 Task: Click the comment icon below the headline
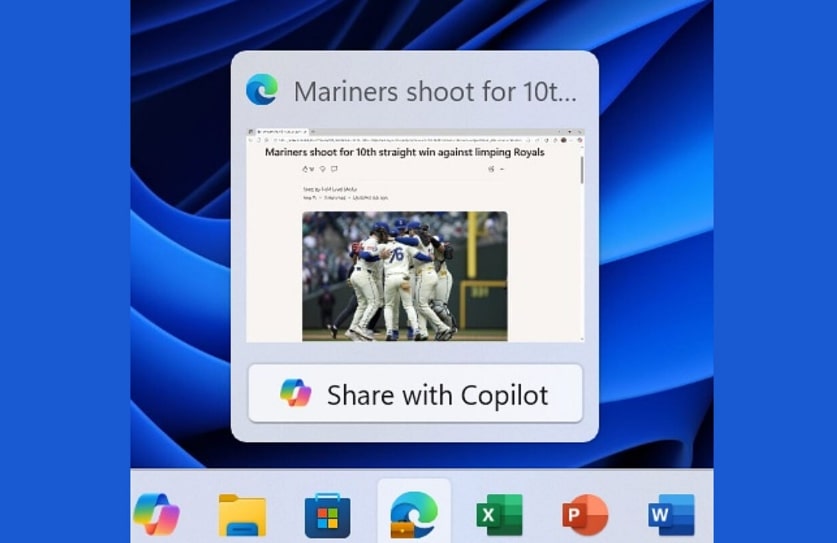point(333,169)
